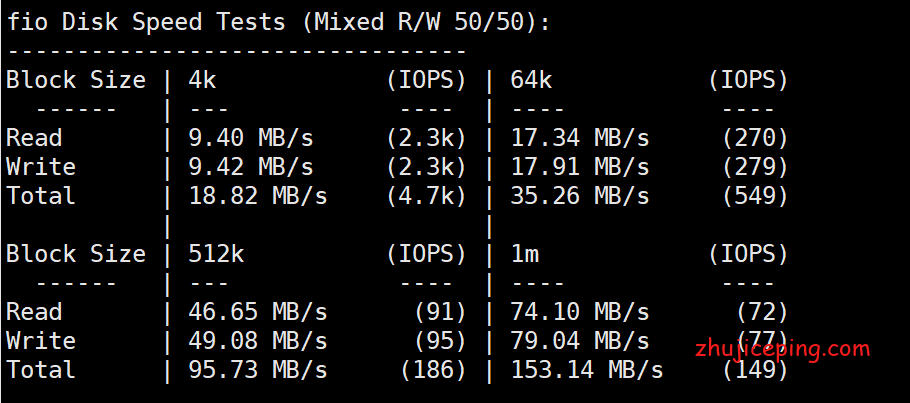
Task: Click the zhujiceping.com watermark
Action: (x=782, y=349)
